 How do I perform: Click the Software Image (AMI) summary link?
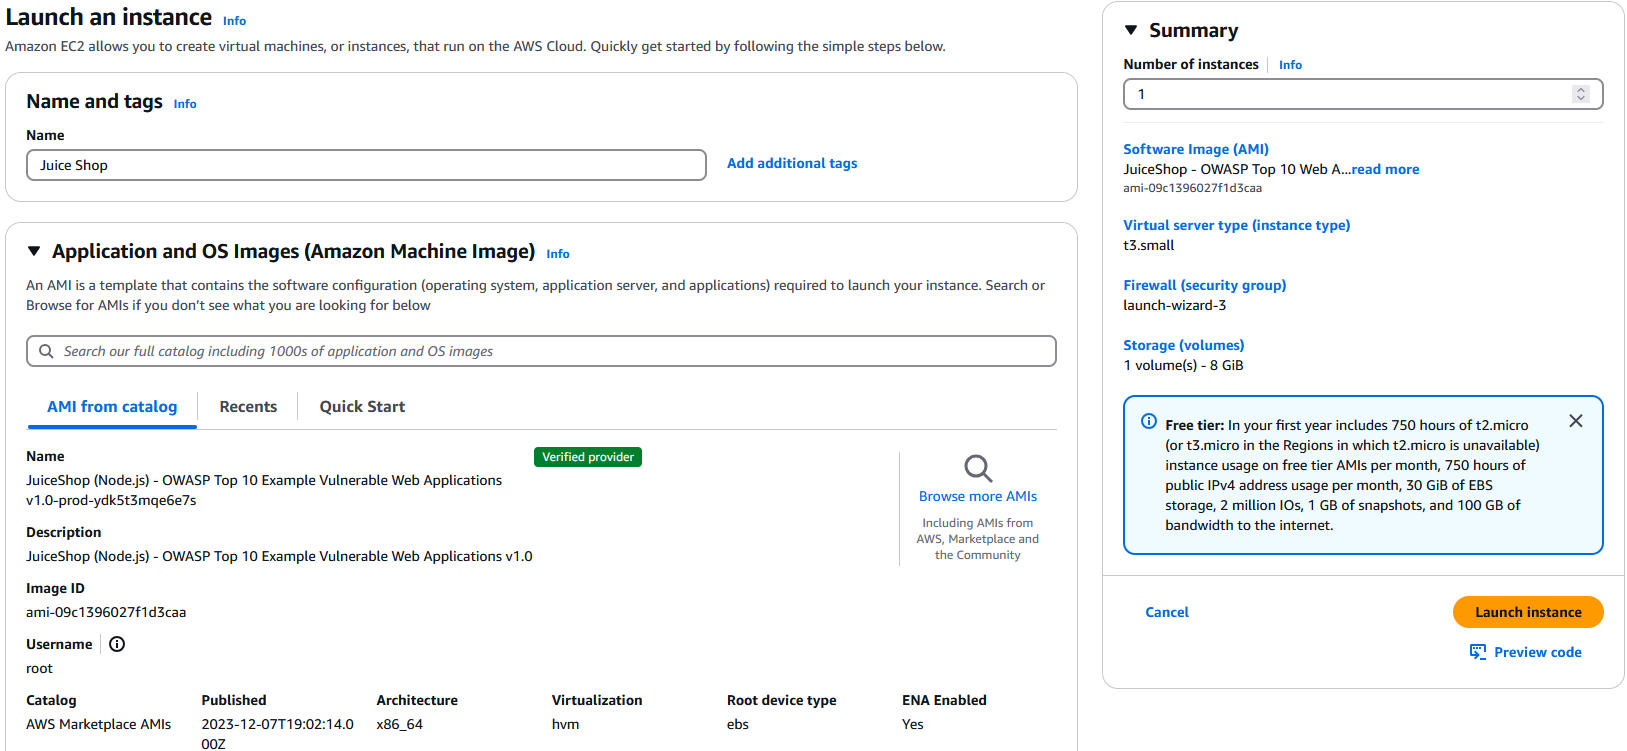point(1196,149)
